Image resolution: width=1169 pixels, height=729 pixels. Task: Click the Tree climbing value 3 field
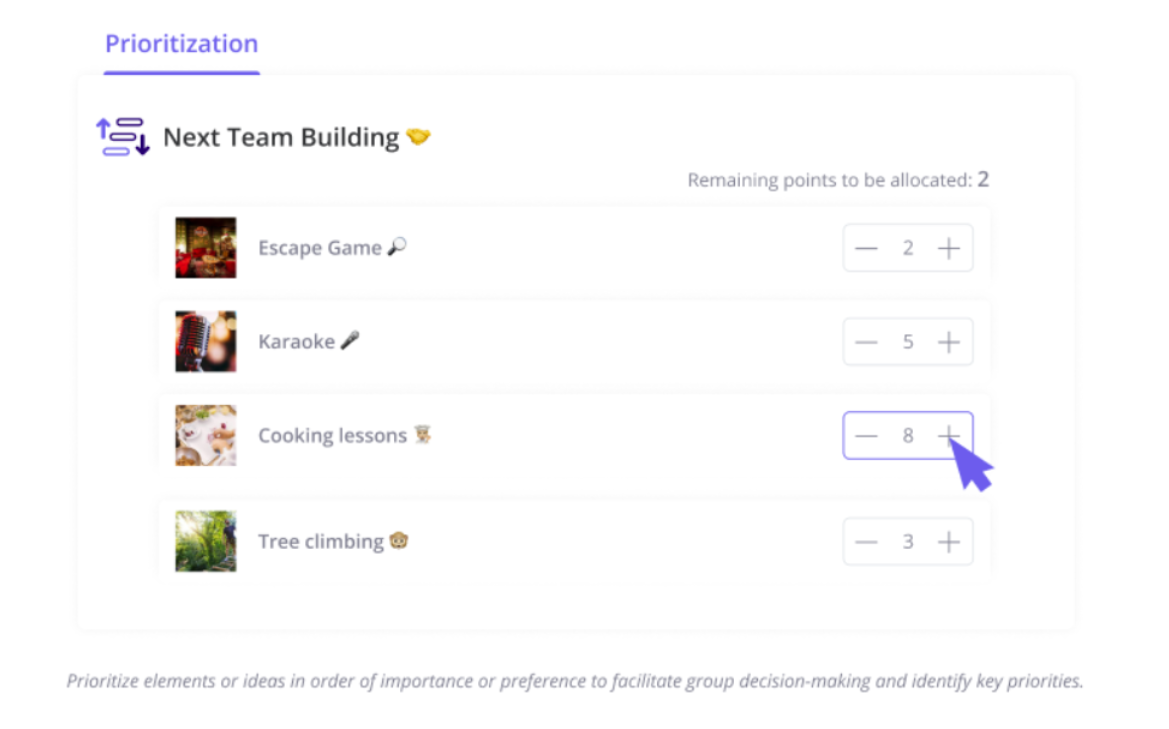[x=907, y=542]
